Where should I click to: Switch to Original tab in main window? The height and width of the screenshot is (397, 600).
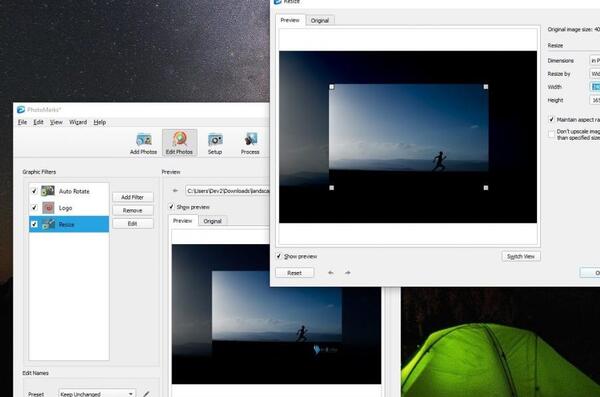pyautogui.click(x=212, y=221)
